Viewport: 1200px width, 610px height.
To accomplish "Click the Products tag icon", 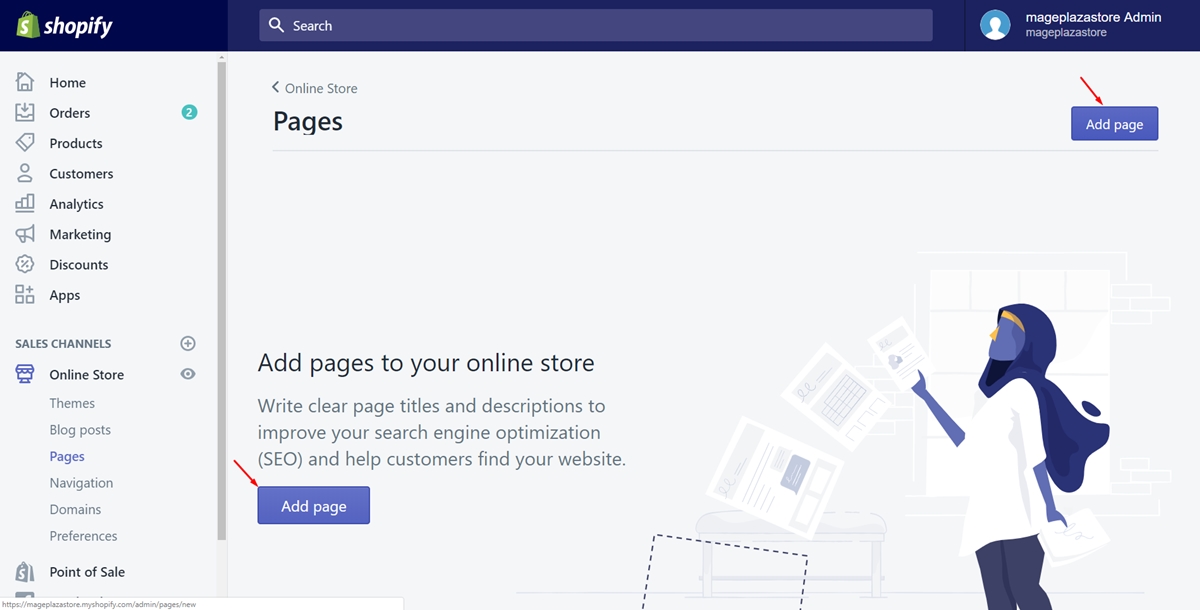I will (25, 143).
